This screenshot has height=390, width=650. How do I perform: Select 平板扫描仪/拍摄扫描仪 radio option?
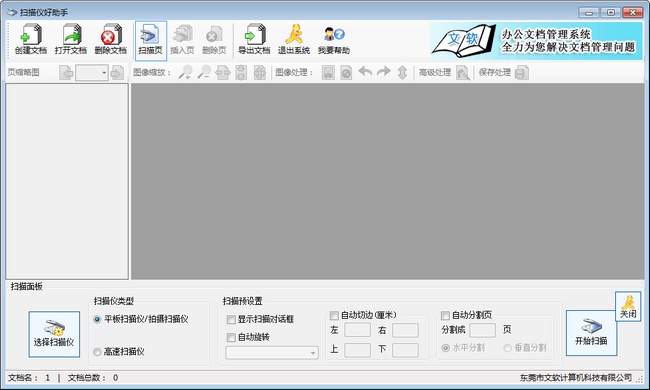pos(97,319)
